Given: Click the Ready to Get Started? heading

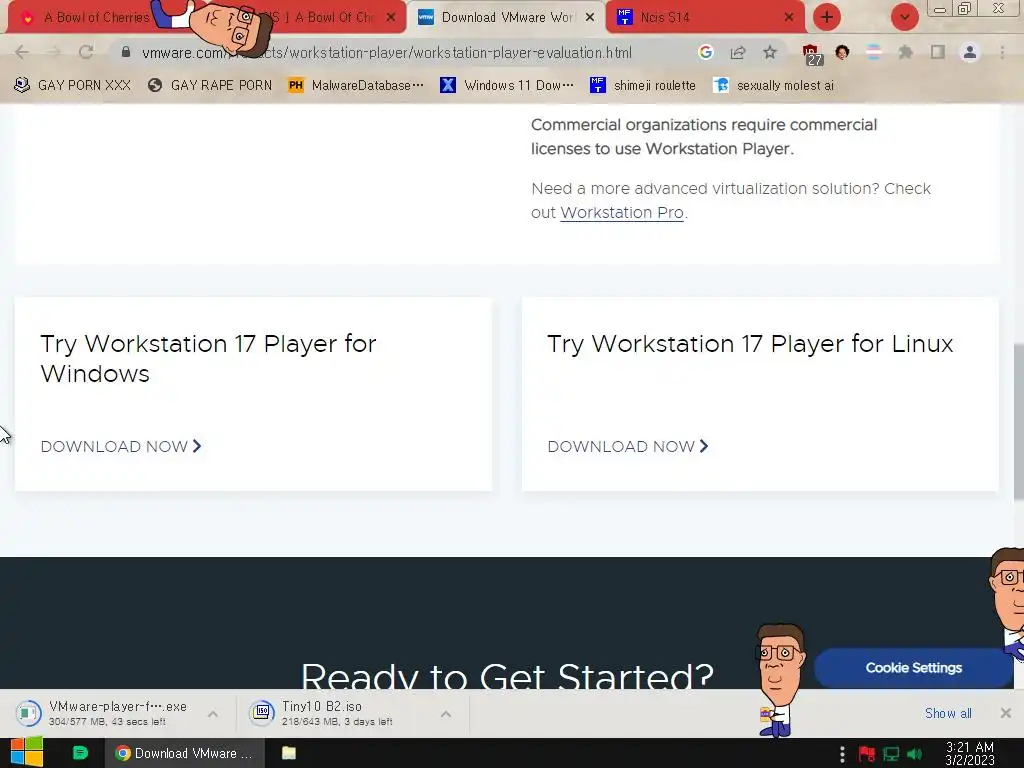Looking at the screenshot, I should [x=507, y=675].
